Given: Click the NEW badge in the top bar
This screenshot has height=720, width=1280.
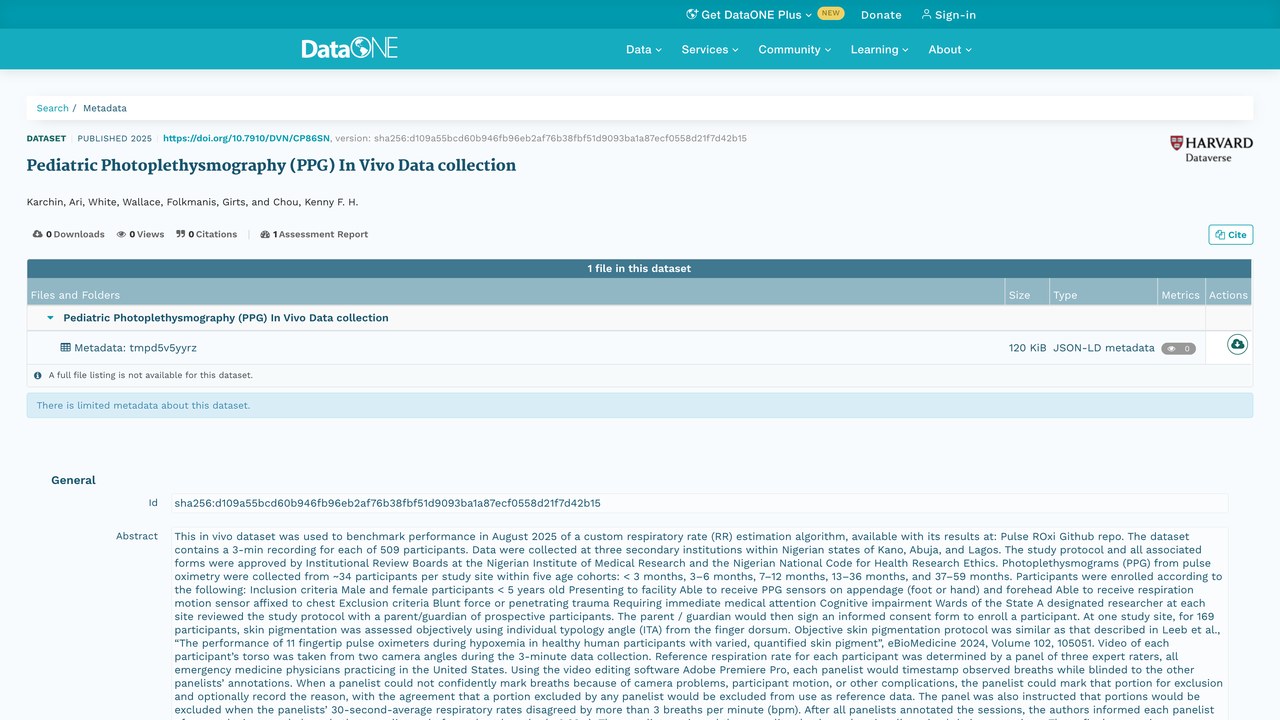Looking at the screenshot, I should pos(831,14).
